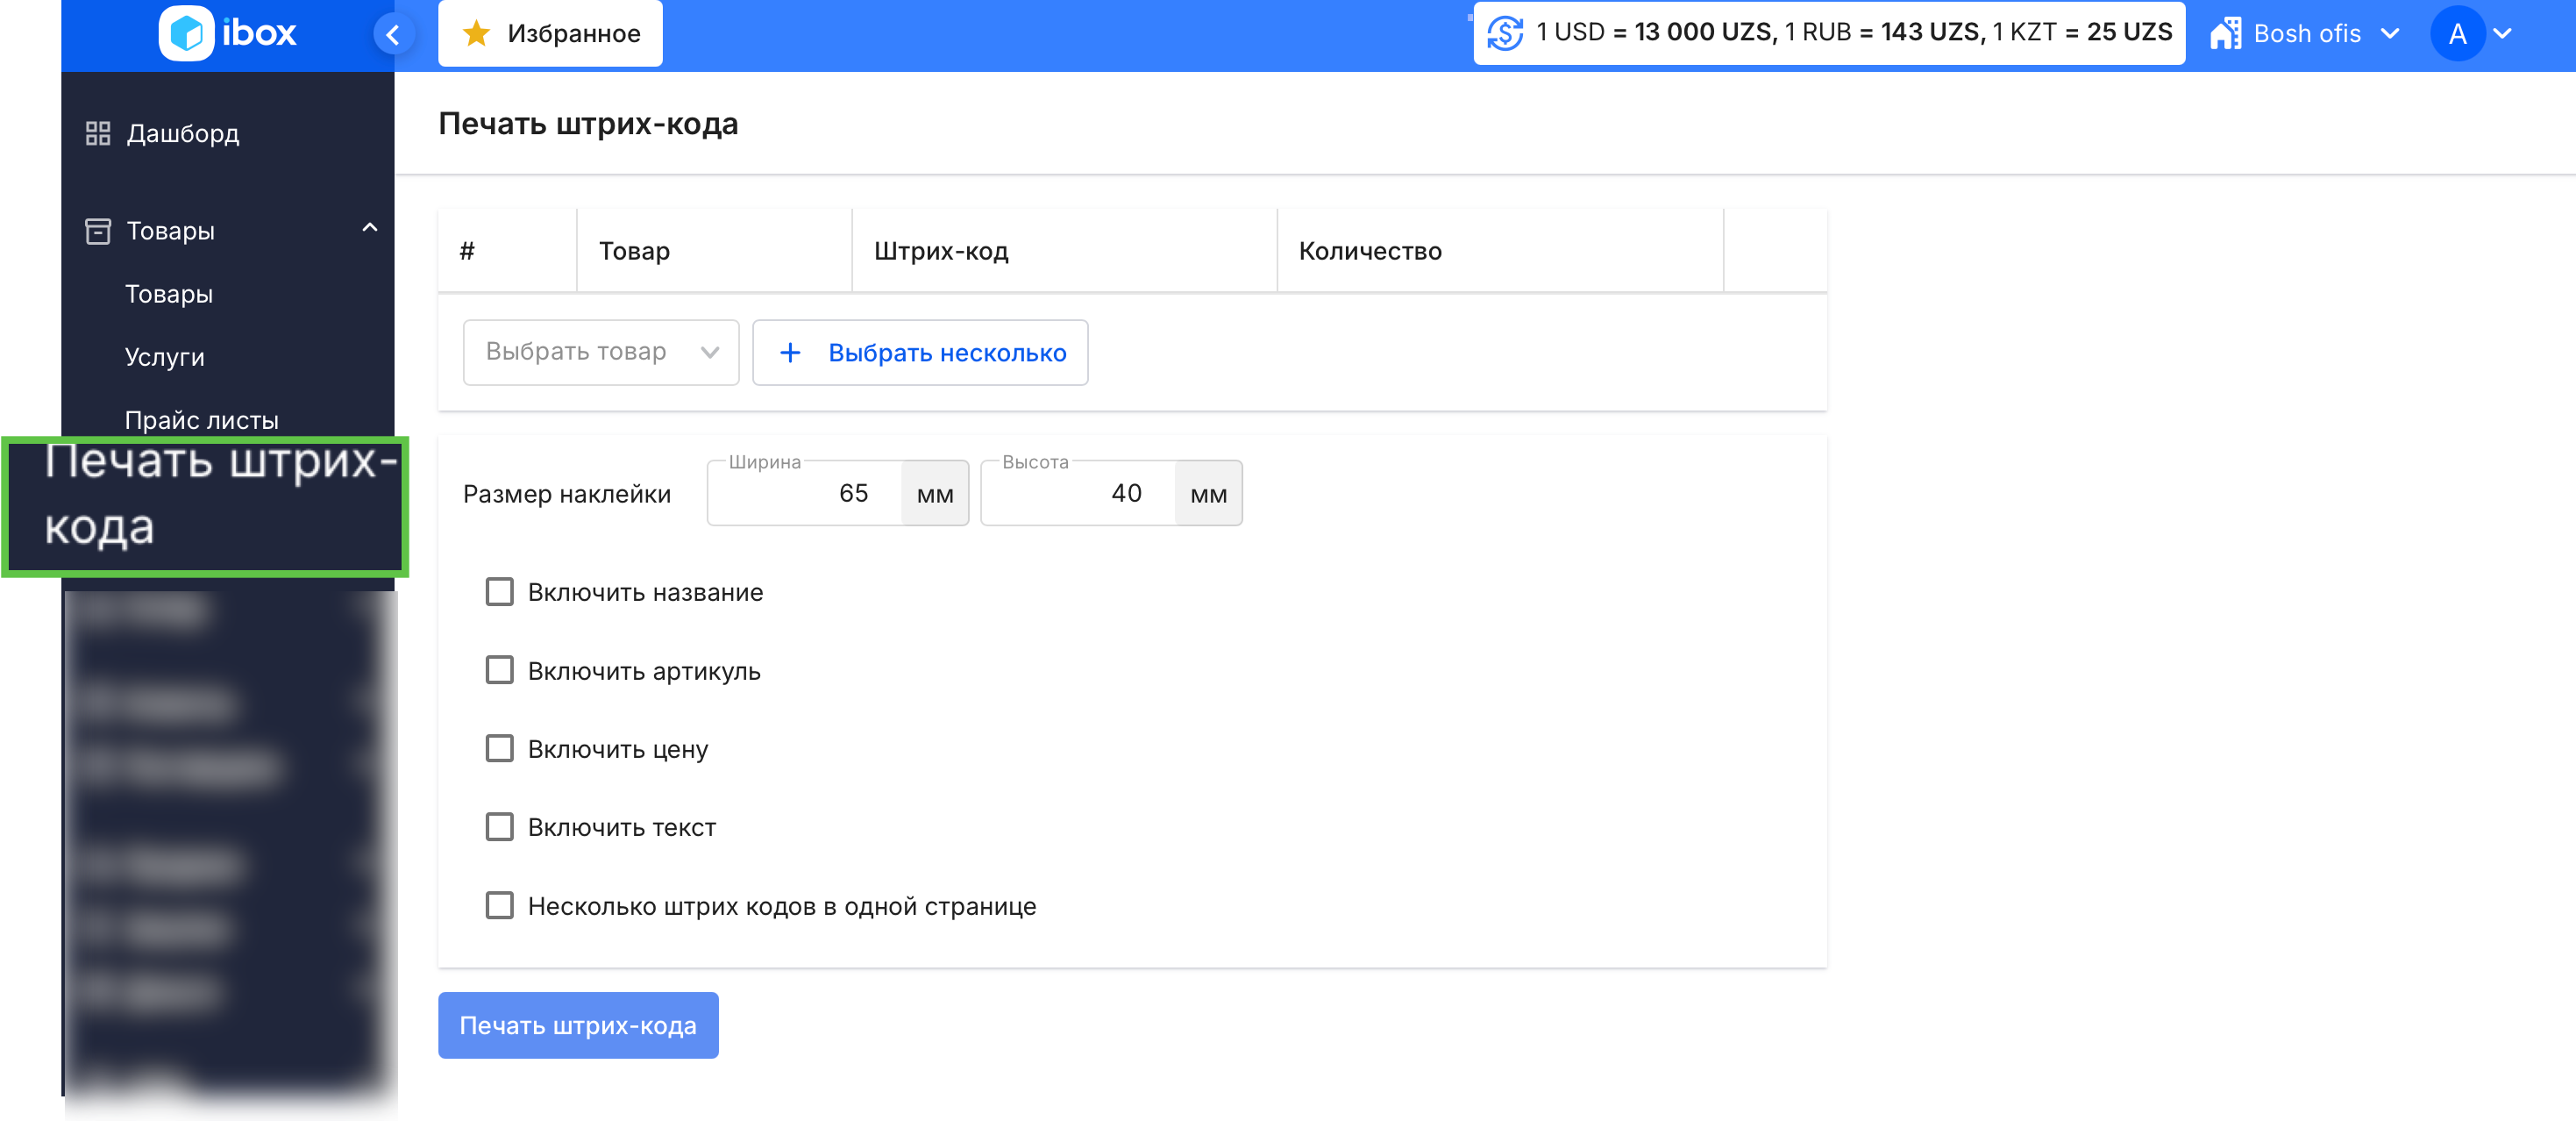The width and height of the screenshot is (2576, 1121).
Task: Click the Bosh ofis building icon
Action: point(2225,33)
